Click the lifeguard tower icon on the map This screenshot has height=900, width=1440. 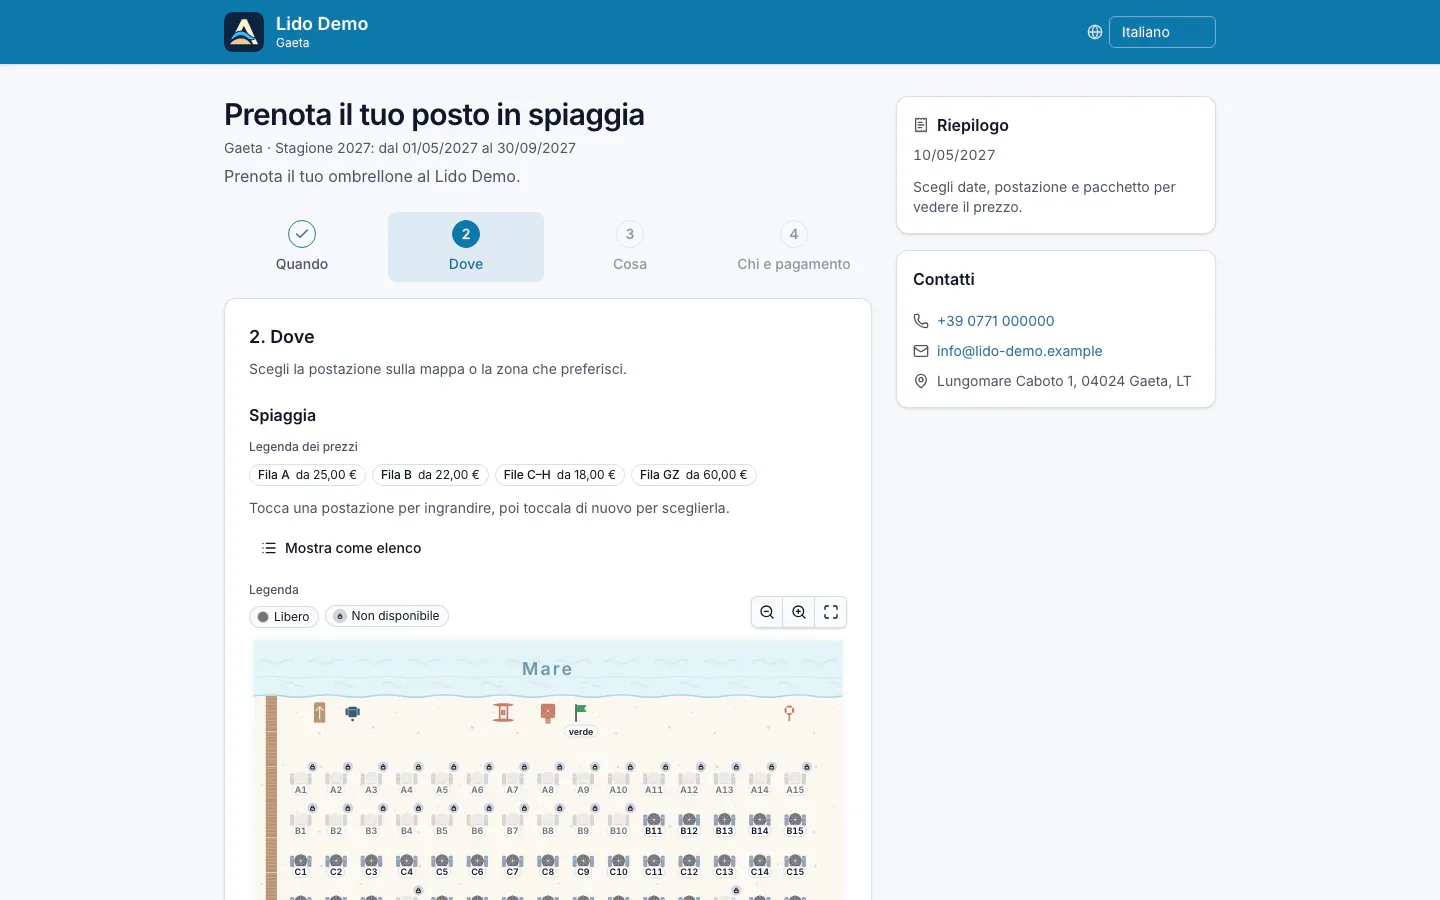pos(503,712)
